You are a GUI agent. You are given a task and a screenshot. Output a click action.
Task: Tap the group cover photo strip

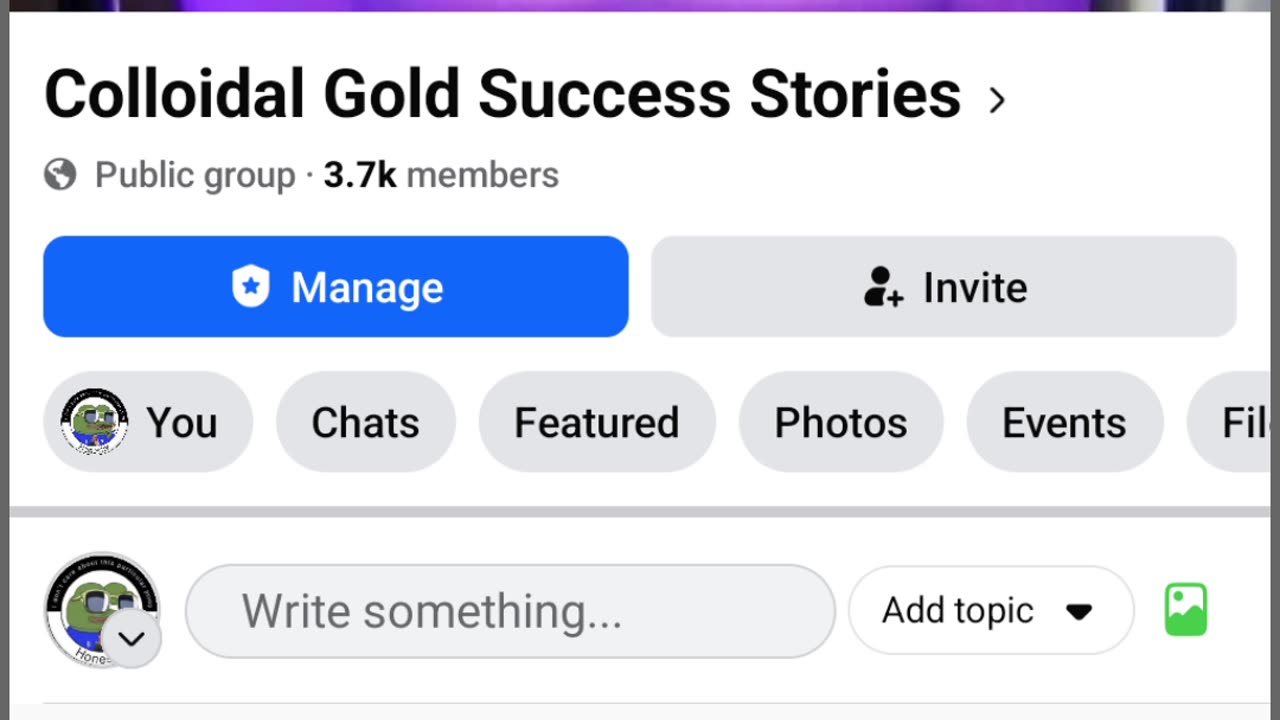640,5
